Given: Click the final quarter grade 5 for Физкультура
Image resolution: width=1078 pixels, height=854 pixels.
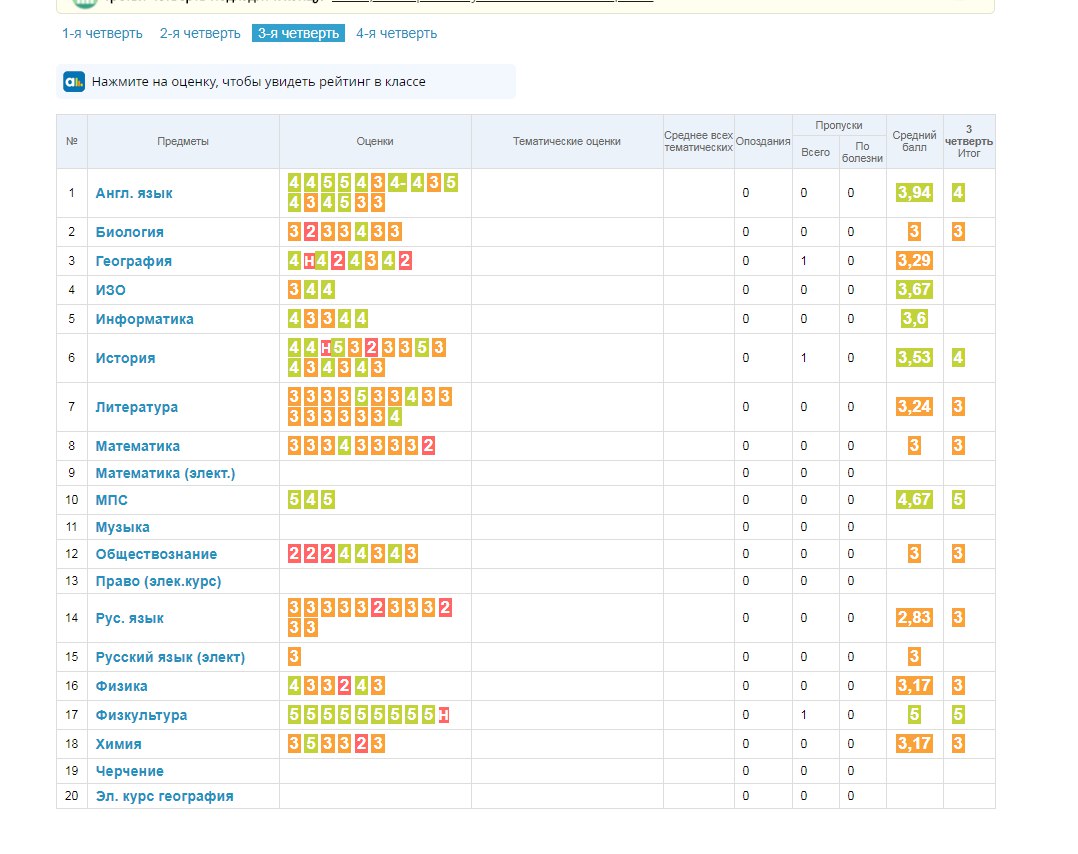Looking at the screenshot, I should pyautogui.click(x=958, y=715).
